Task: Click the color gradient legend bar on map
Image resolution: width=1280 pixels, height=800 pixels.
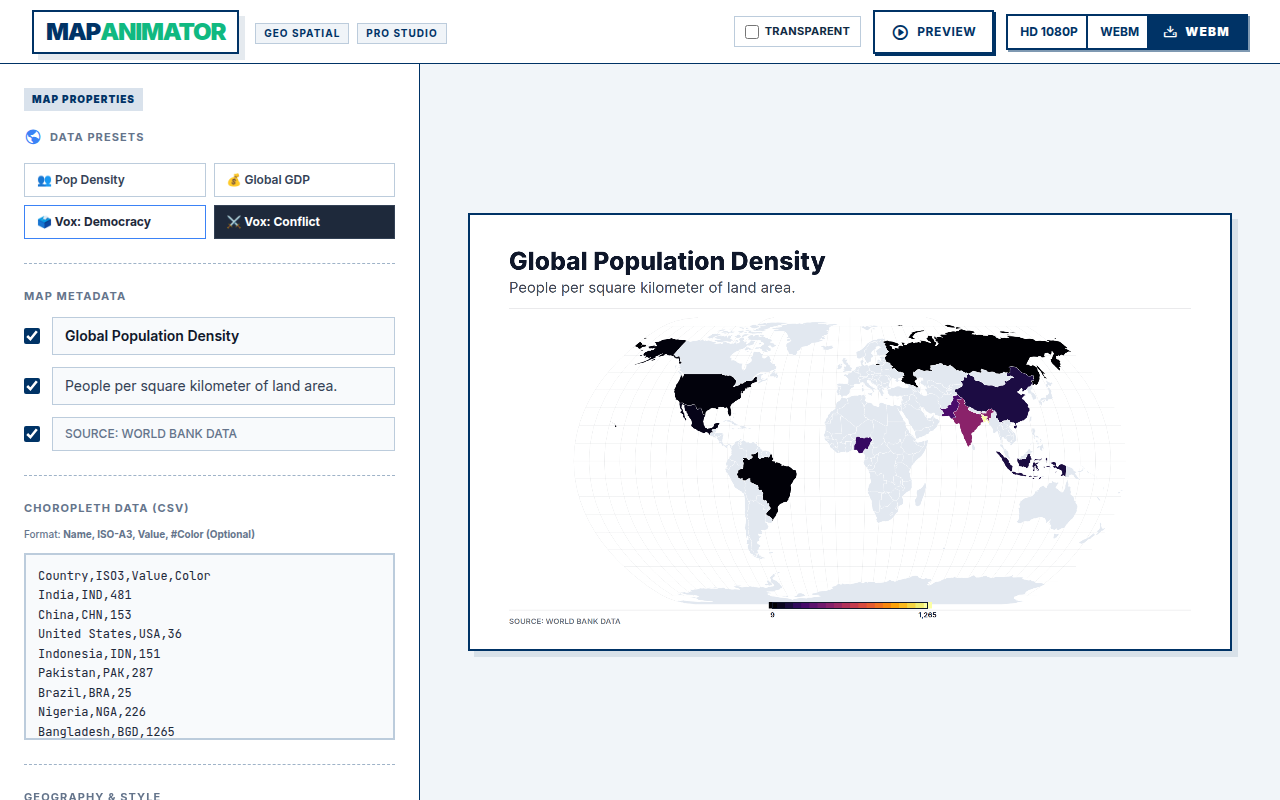Action: 848,605
